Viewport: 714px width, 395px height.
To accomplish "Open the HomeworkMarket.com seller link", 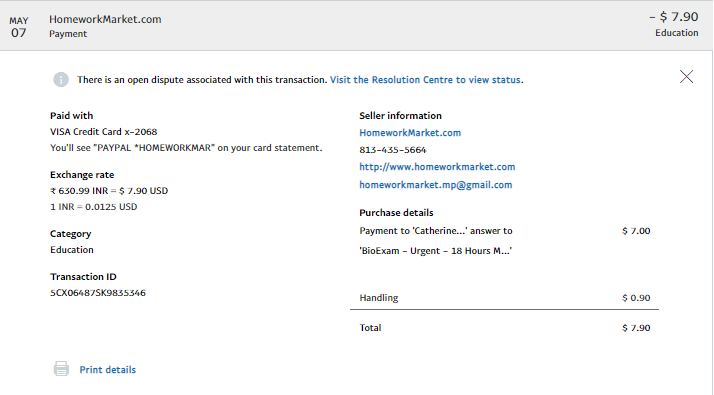I will [410, 133].
